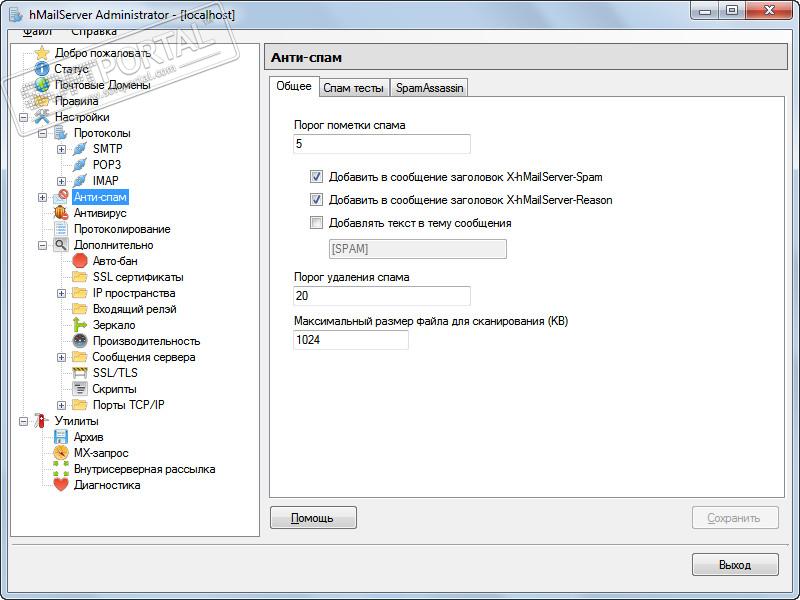
Task: Click the clock icon for MX-запрос
Action: [61, 453]
